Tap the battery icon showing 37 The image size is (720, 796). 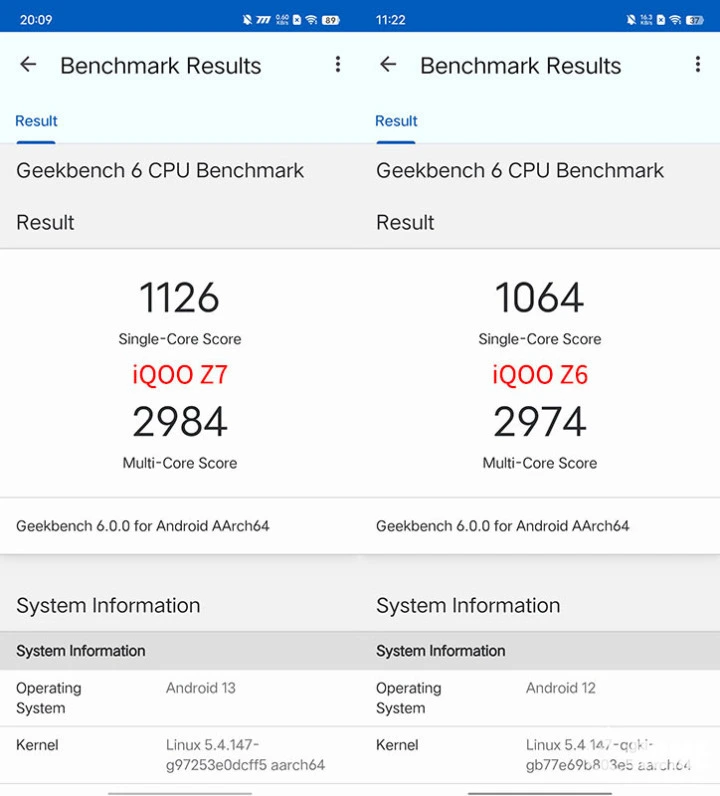click(x=695, y=19)
